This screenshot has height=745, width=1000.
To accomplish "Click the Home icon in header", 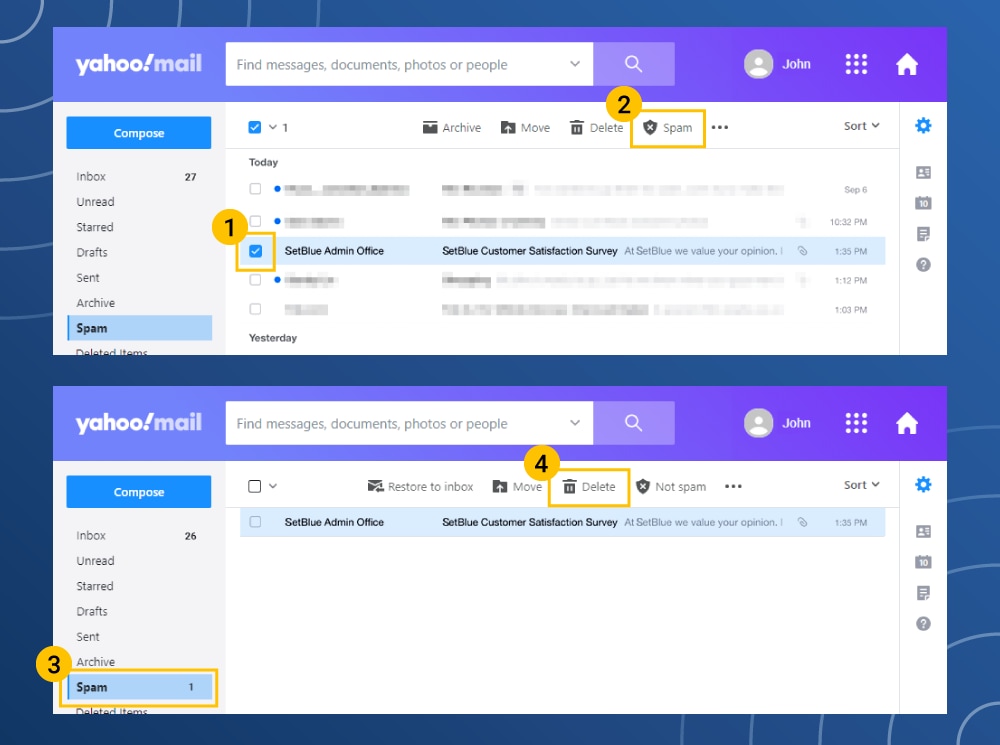I will (x=906, y=63).
